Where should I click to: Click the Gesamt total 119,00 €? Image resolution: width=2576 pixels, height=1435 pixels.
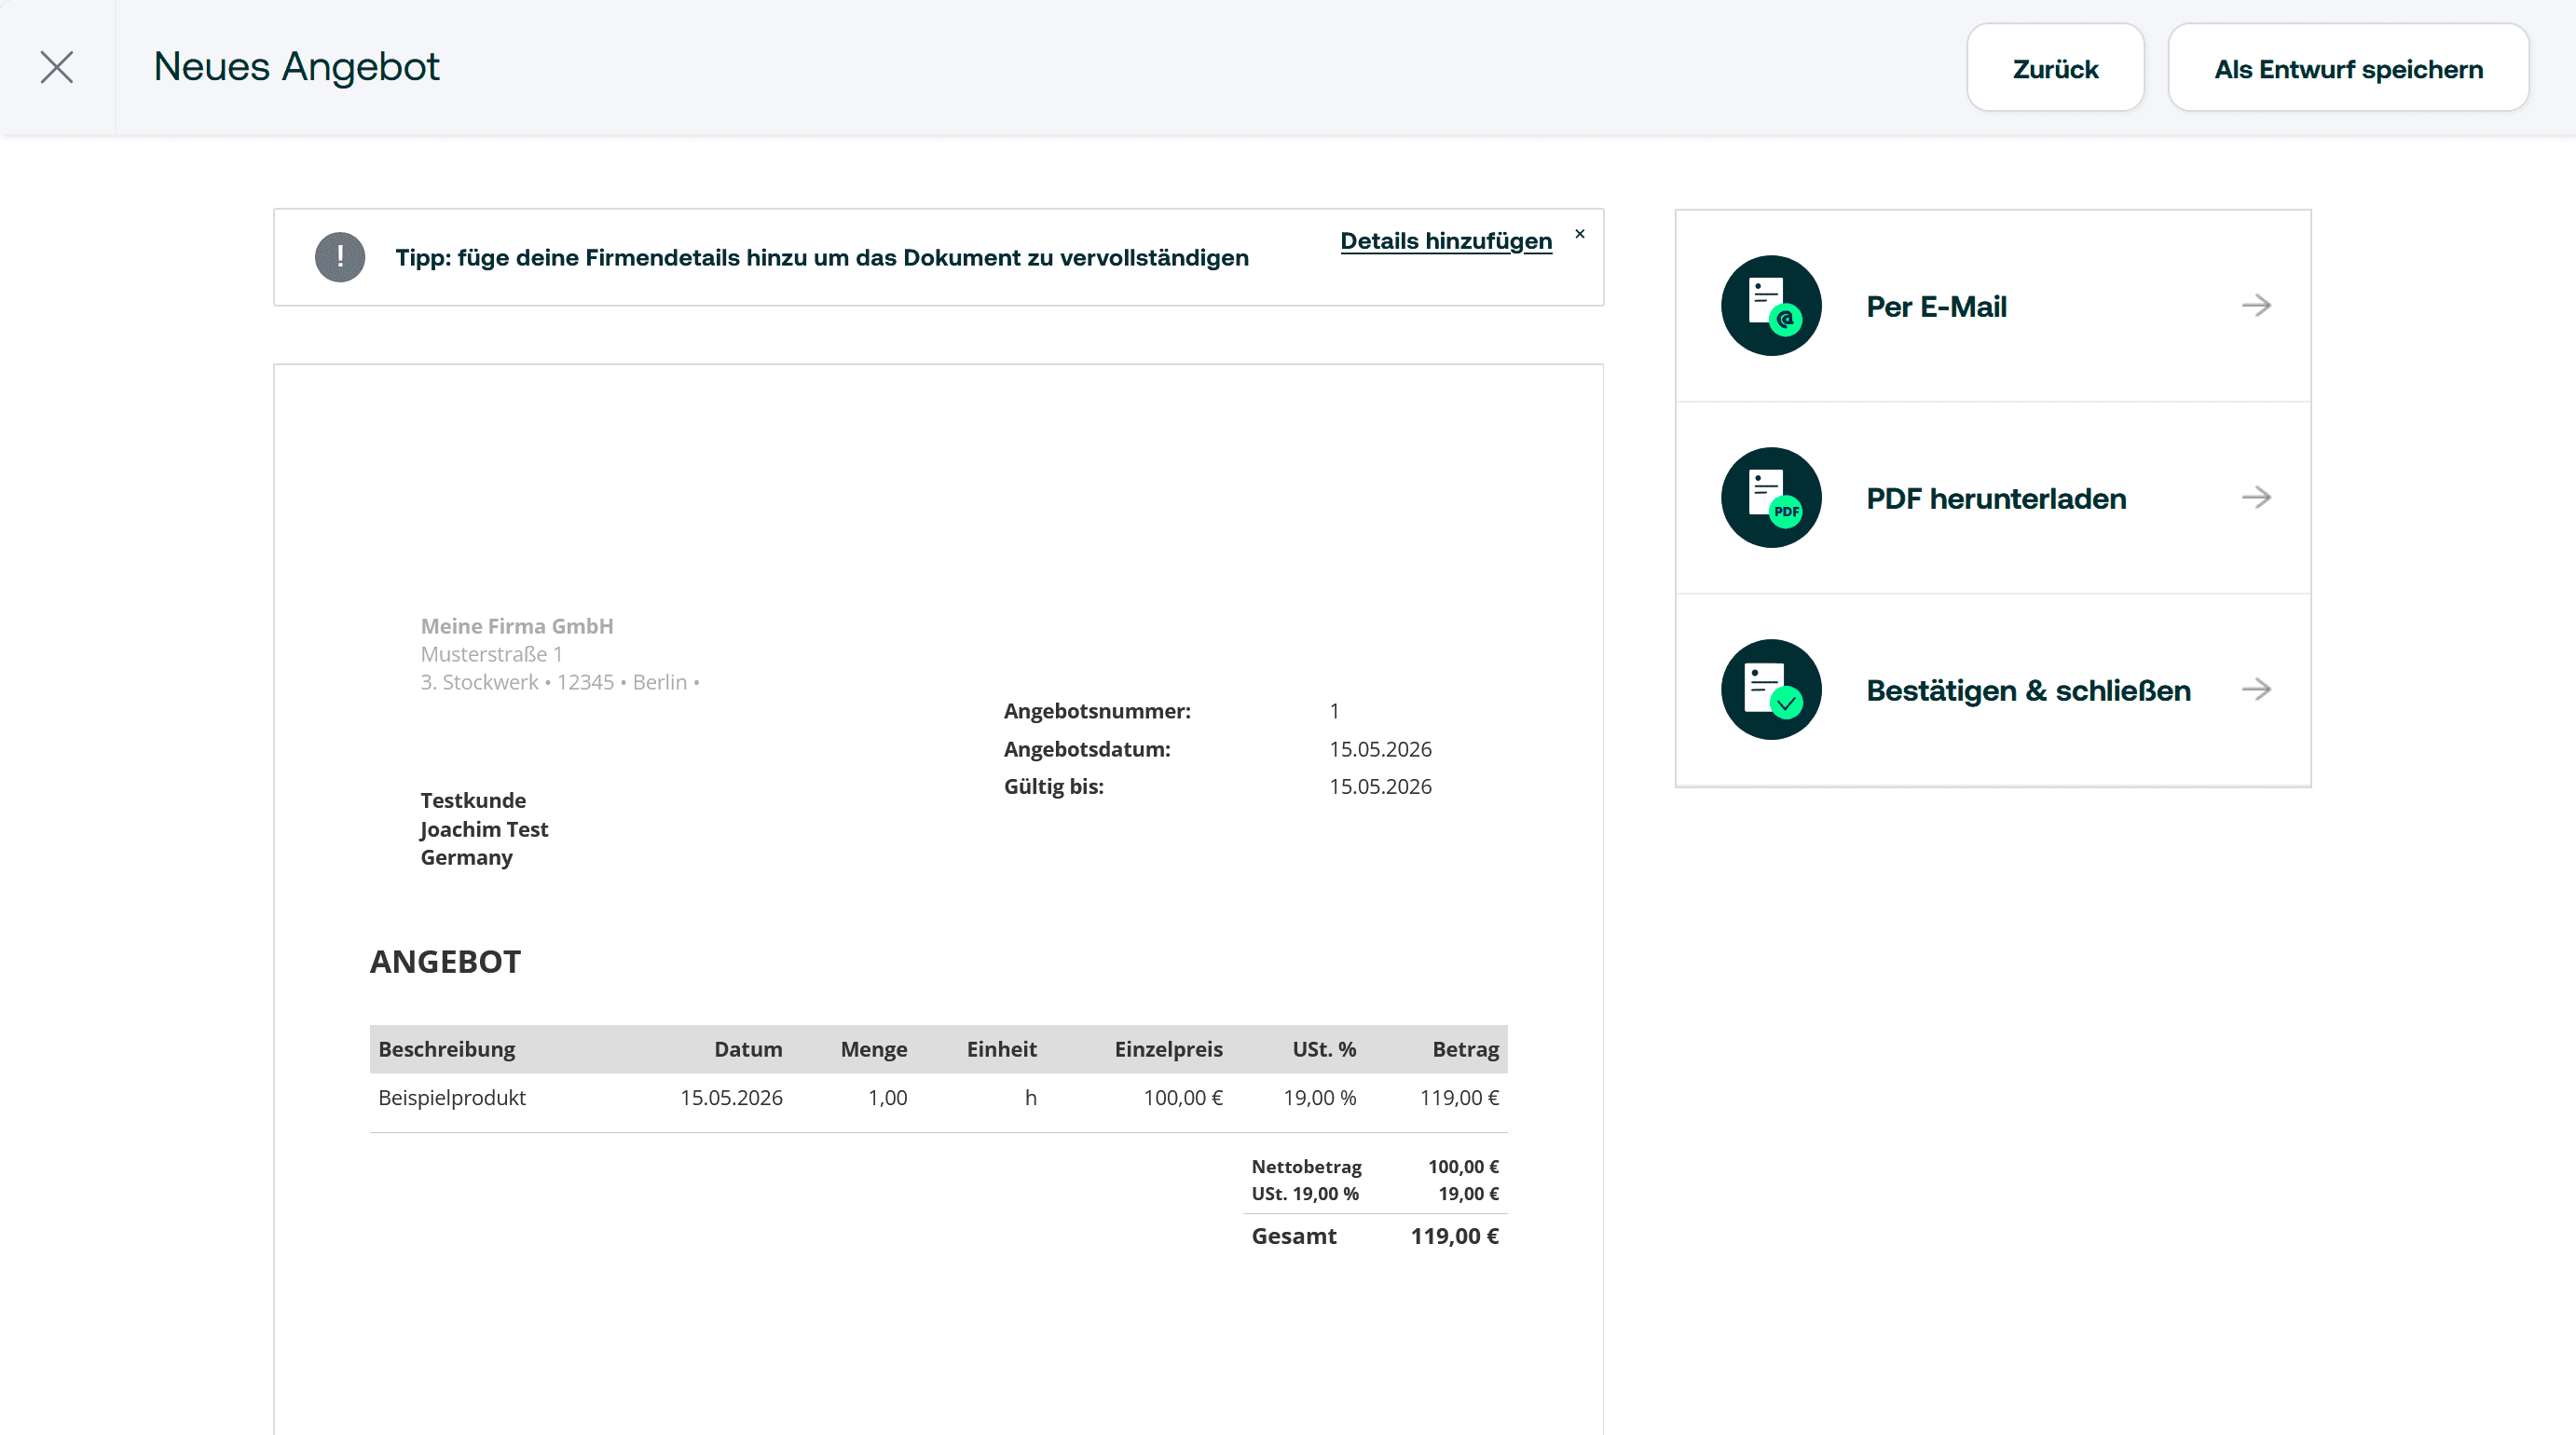(x=1454, y=1236)
